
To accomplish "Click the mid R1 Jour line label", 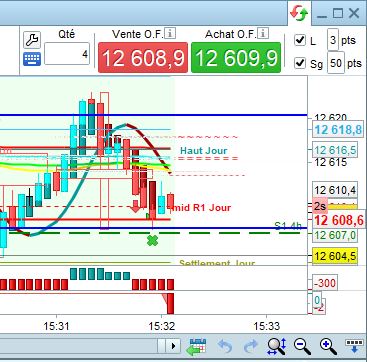I will [x=201, y=208].
